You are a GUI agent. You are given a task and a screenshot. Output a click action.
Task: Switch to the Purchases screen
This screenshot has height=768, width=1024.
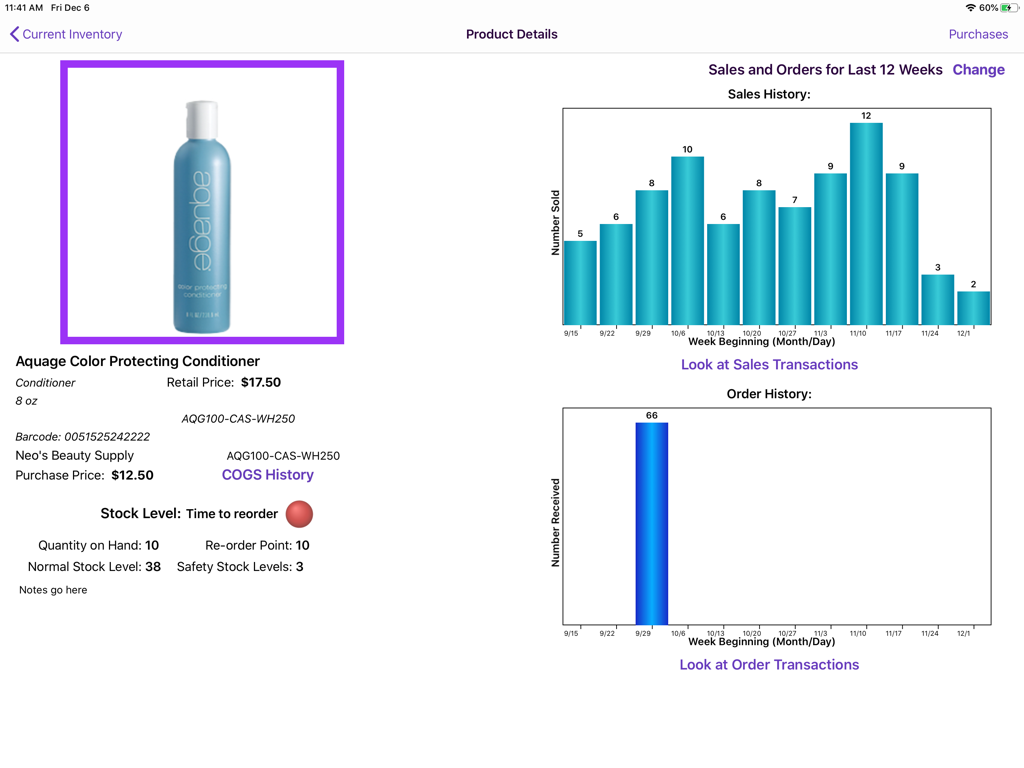pos(978,33)
